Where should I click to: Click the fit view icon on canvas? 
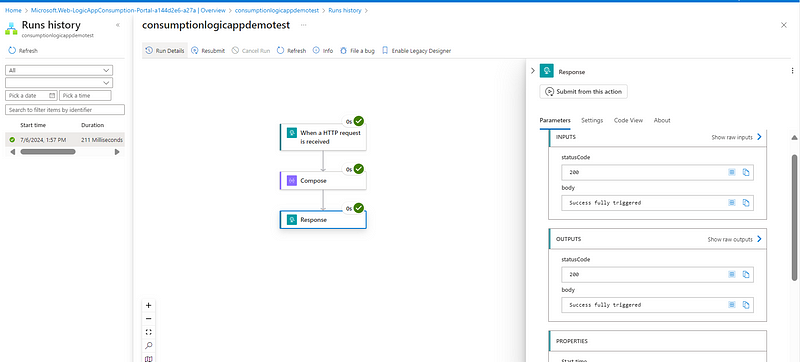[148, 332]
